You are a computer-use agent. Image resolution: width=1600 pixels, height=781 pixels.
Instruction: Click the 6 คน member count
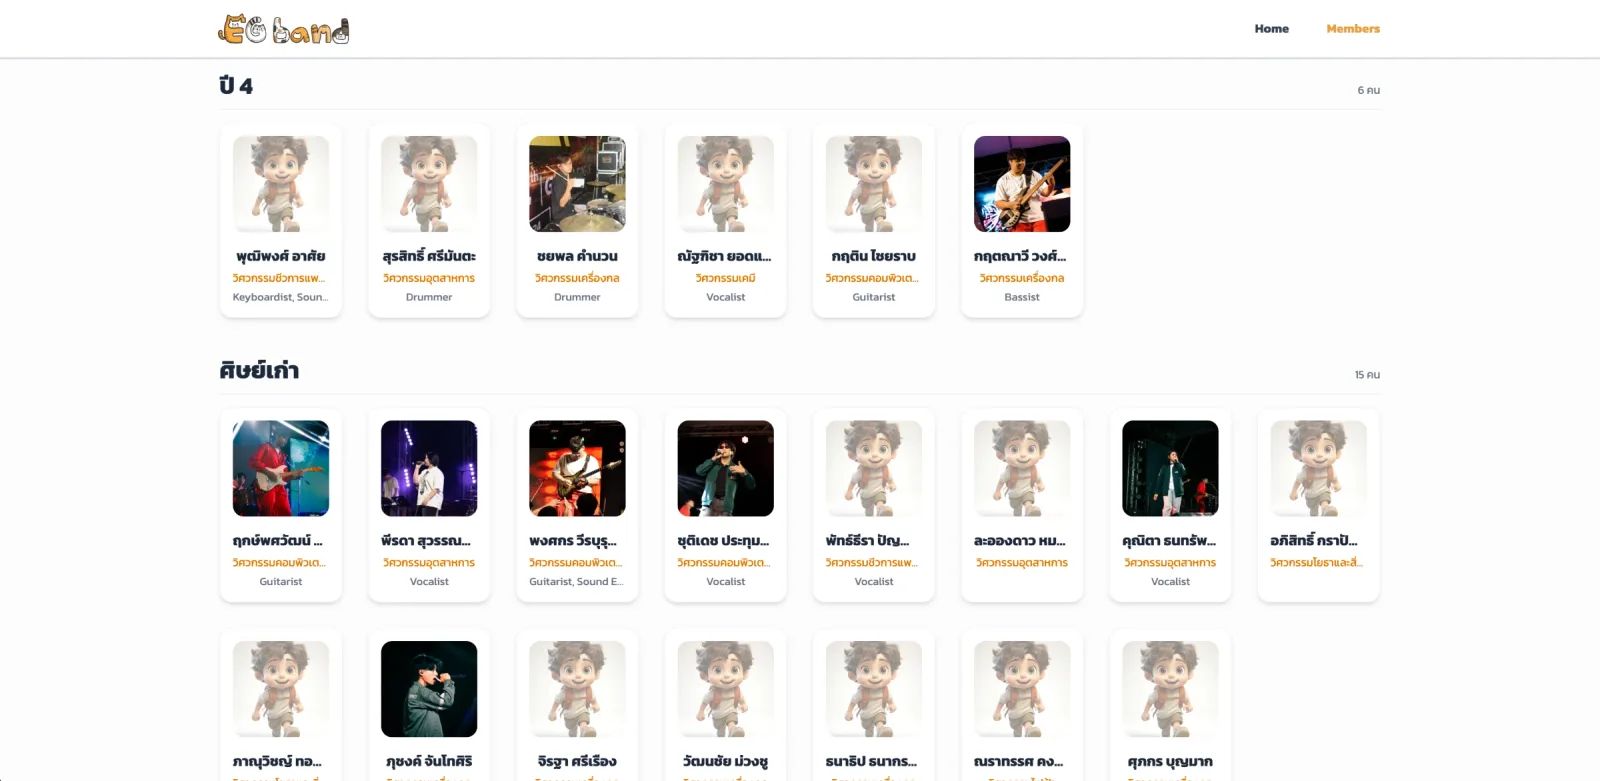(1368, 90)
